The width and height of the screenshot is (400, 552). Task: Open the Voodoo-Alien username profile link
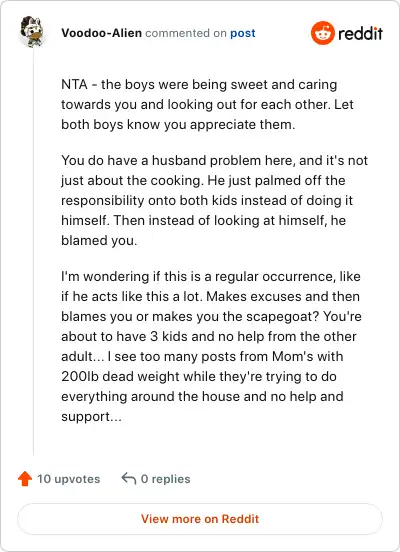coord(101,33)
